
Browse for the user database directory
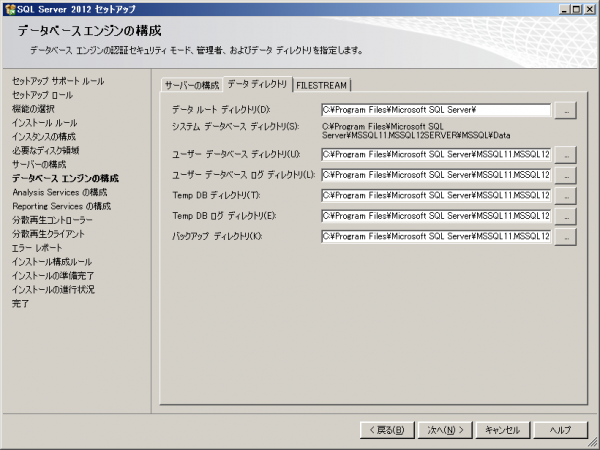pyautogui.click(x=566, y=155)
